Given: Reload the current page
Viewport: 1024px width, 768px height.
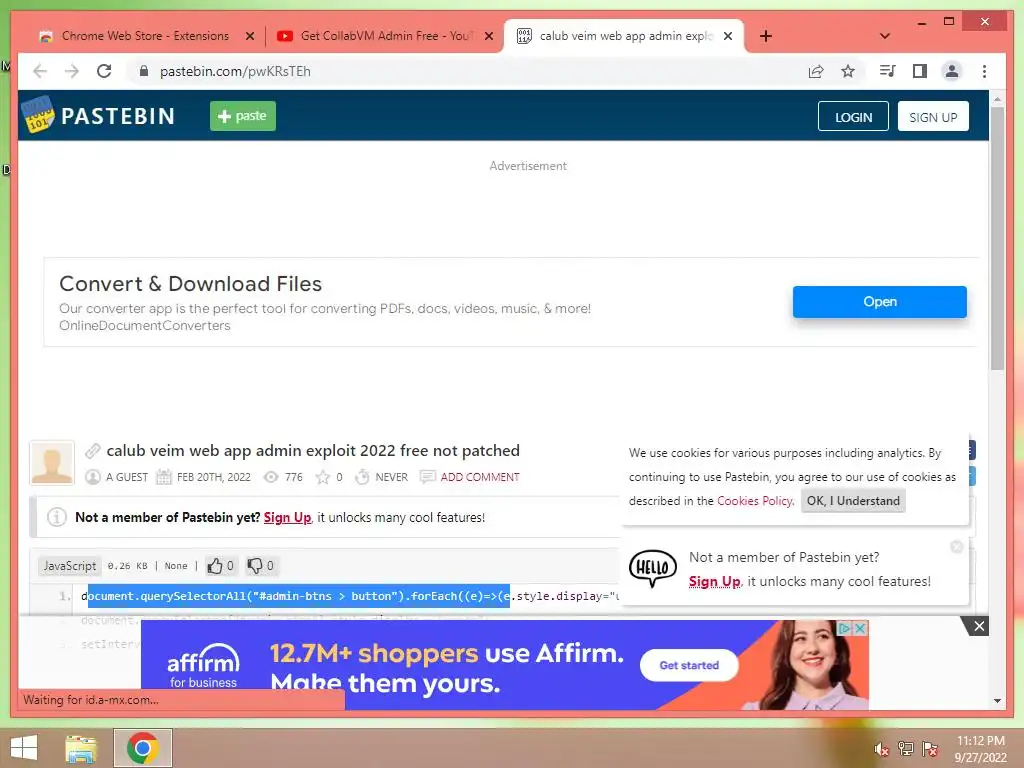Looking at the screenshot, I should pos(104,71).
